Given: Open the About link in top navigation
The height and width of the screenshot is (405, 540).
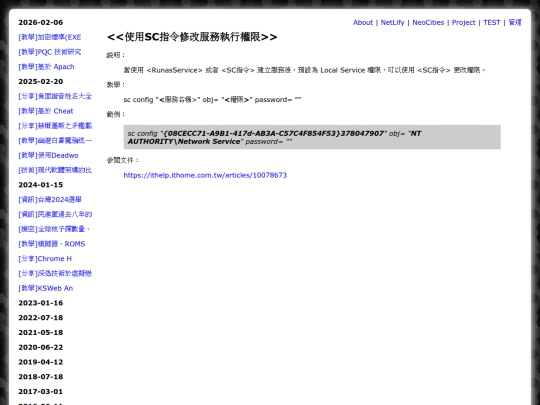Looking at the screenshot, I should click(x=363, y=23).
